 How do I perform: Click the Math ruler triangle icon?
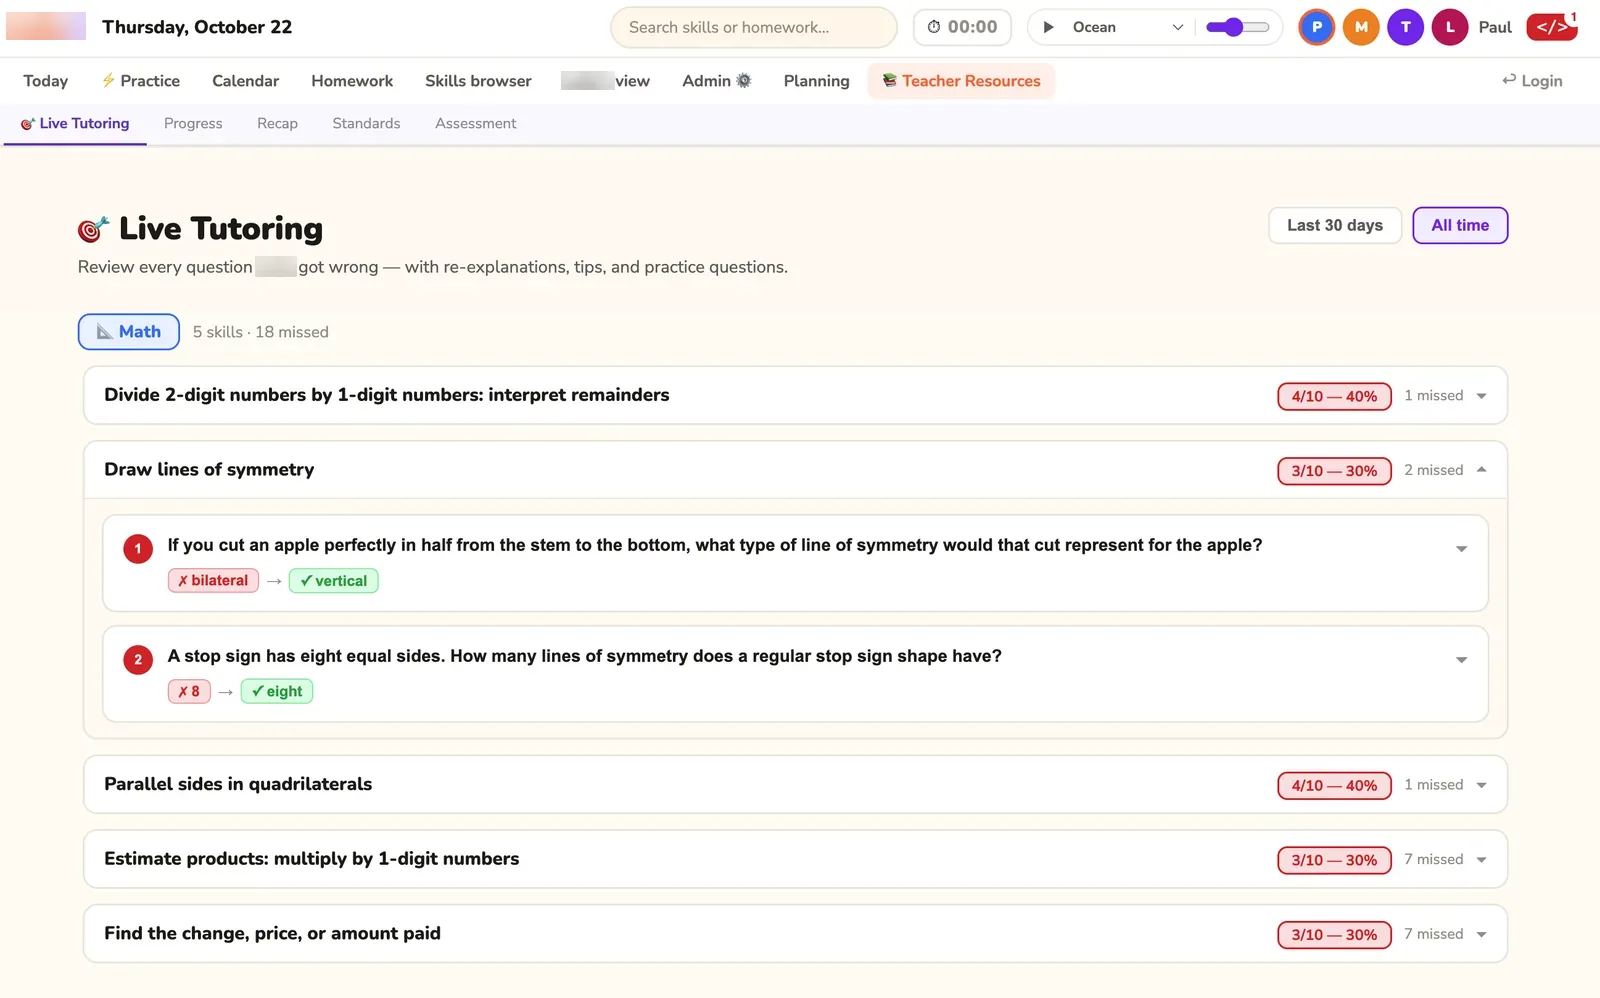pos(104,332)
